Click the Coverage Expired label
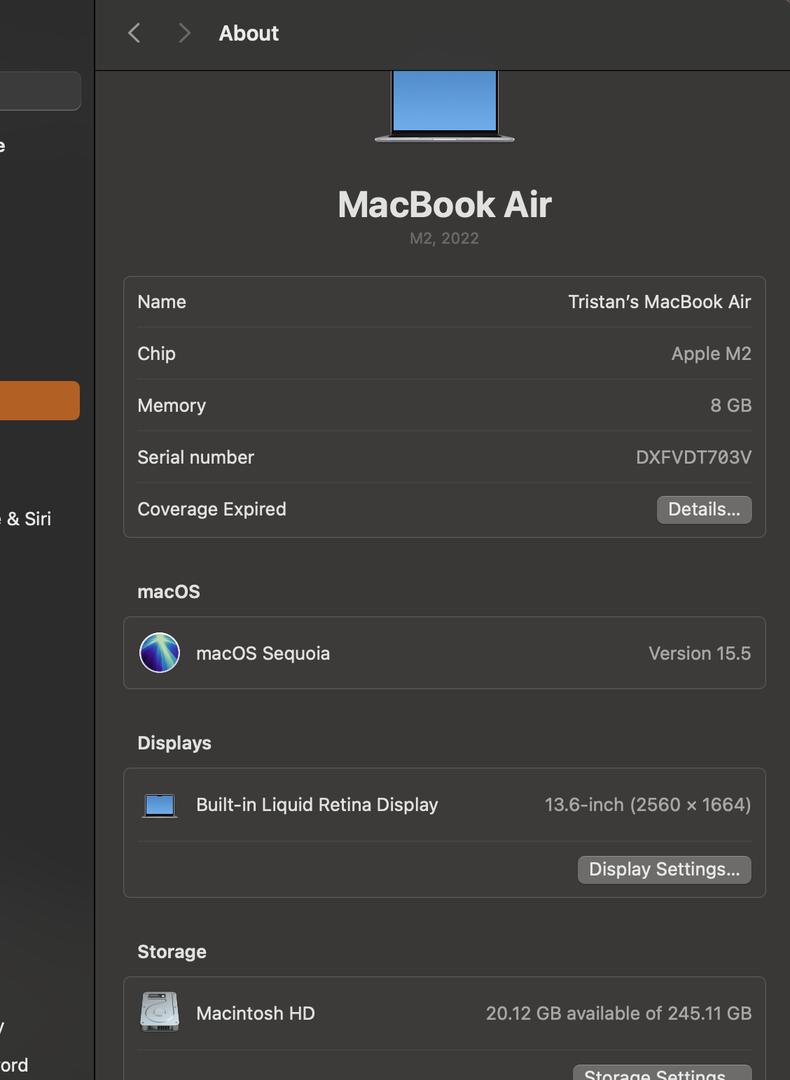The height and width of the screenshot is (1080, 790). click(212, 509)
